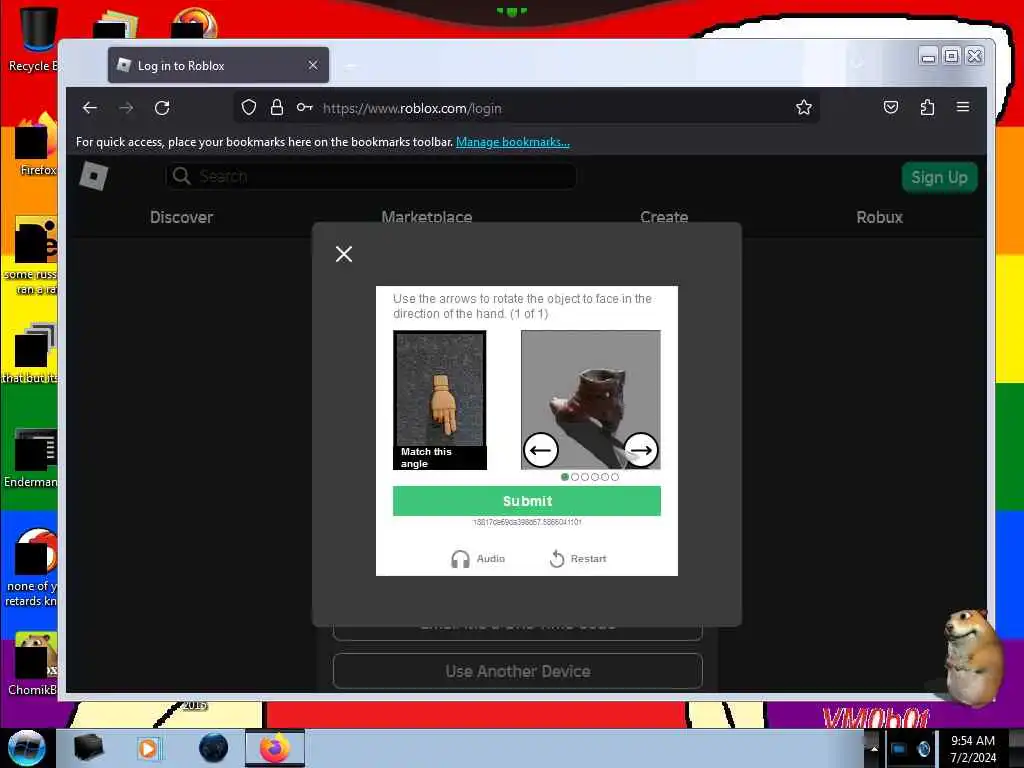The image size is (1024, 768).
Task: Open the Discover navigation item
Action: tap(182, 217)
